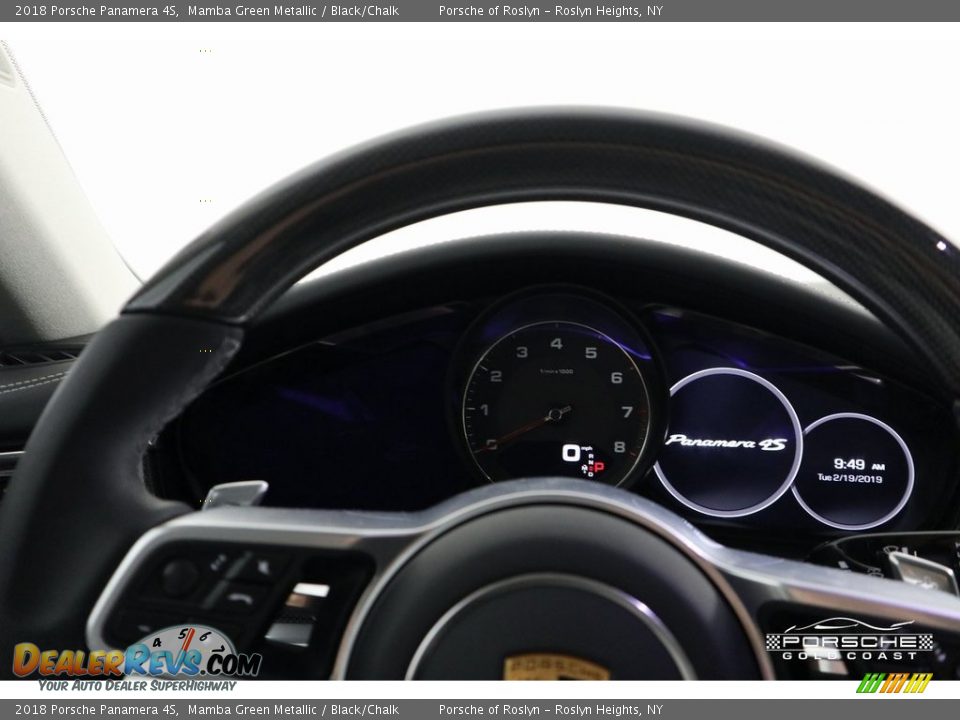Tap the left silver paddle shifter
The width and height of the screenshot is (960, 720).
(x=236, y=493)
